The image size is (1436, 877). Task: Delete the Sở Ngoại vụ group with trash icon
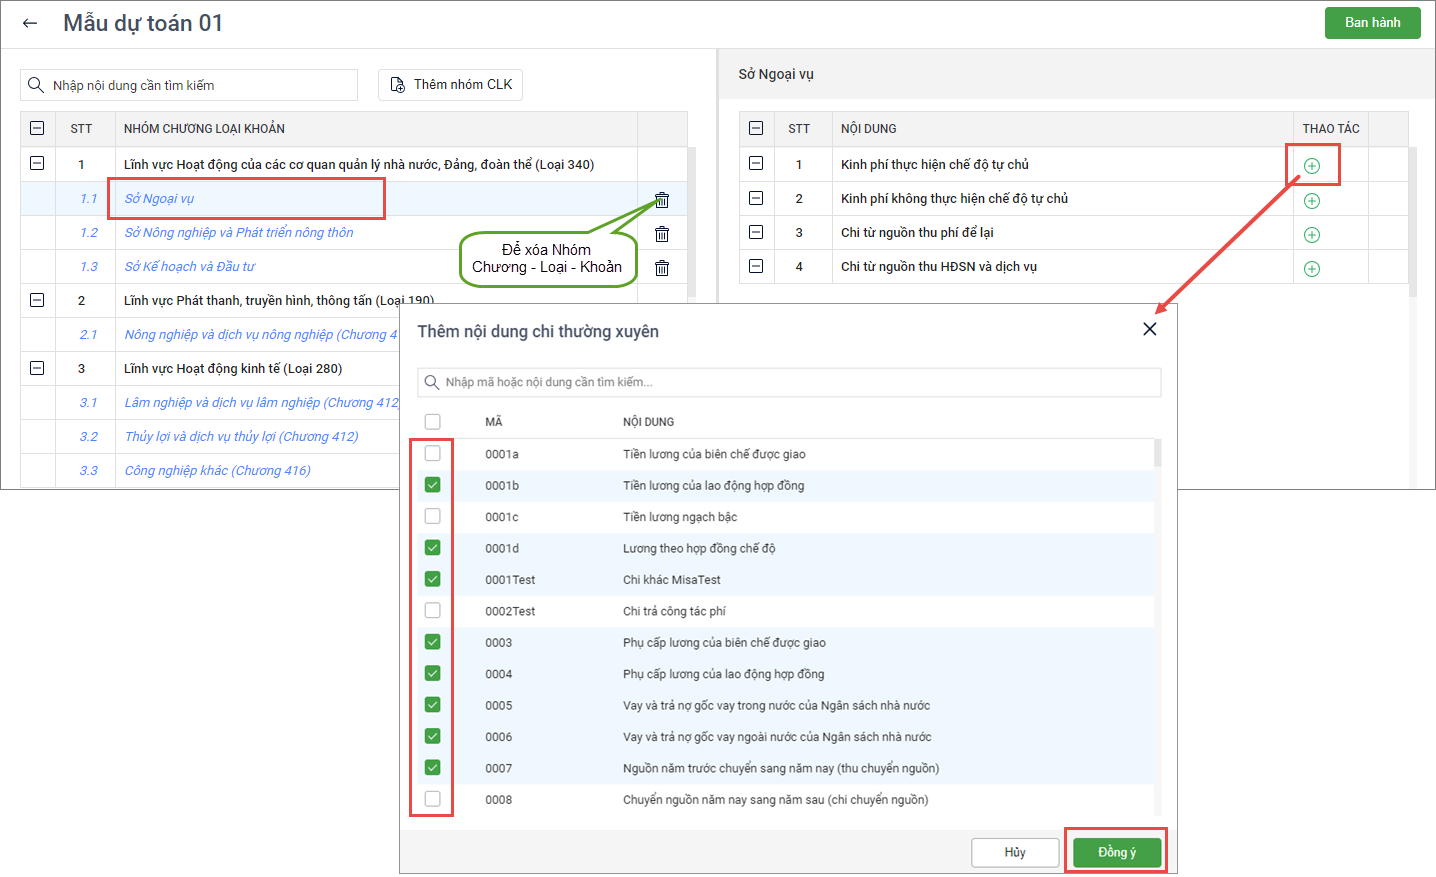point(662,200)
